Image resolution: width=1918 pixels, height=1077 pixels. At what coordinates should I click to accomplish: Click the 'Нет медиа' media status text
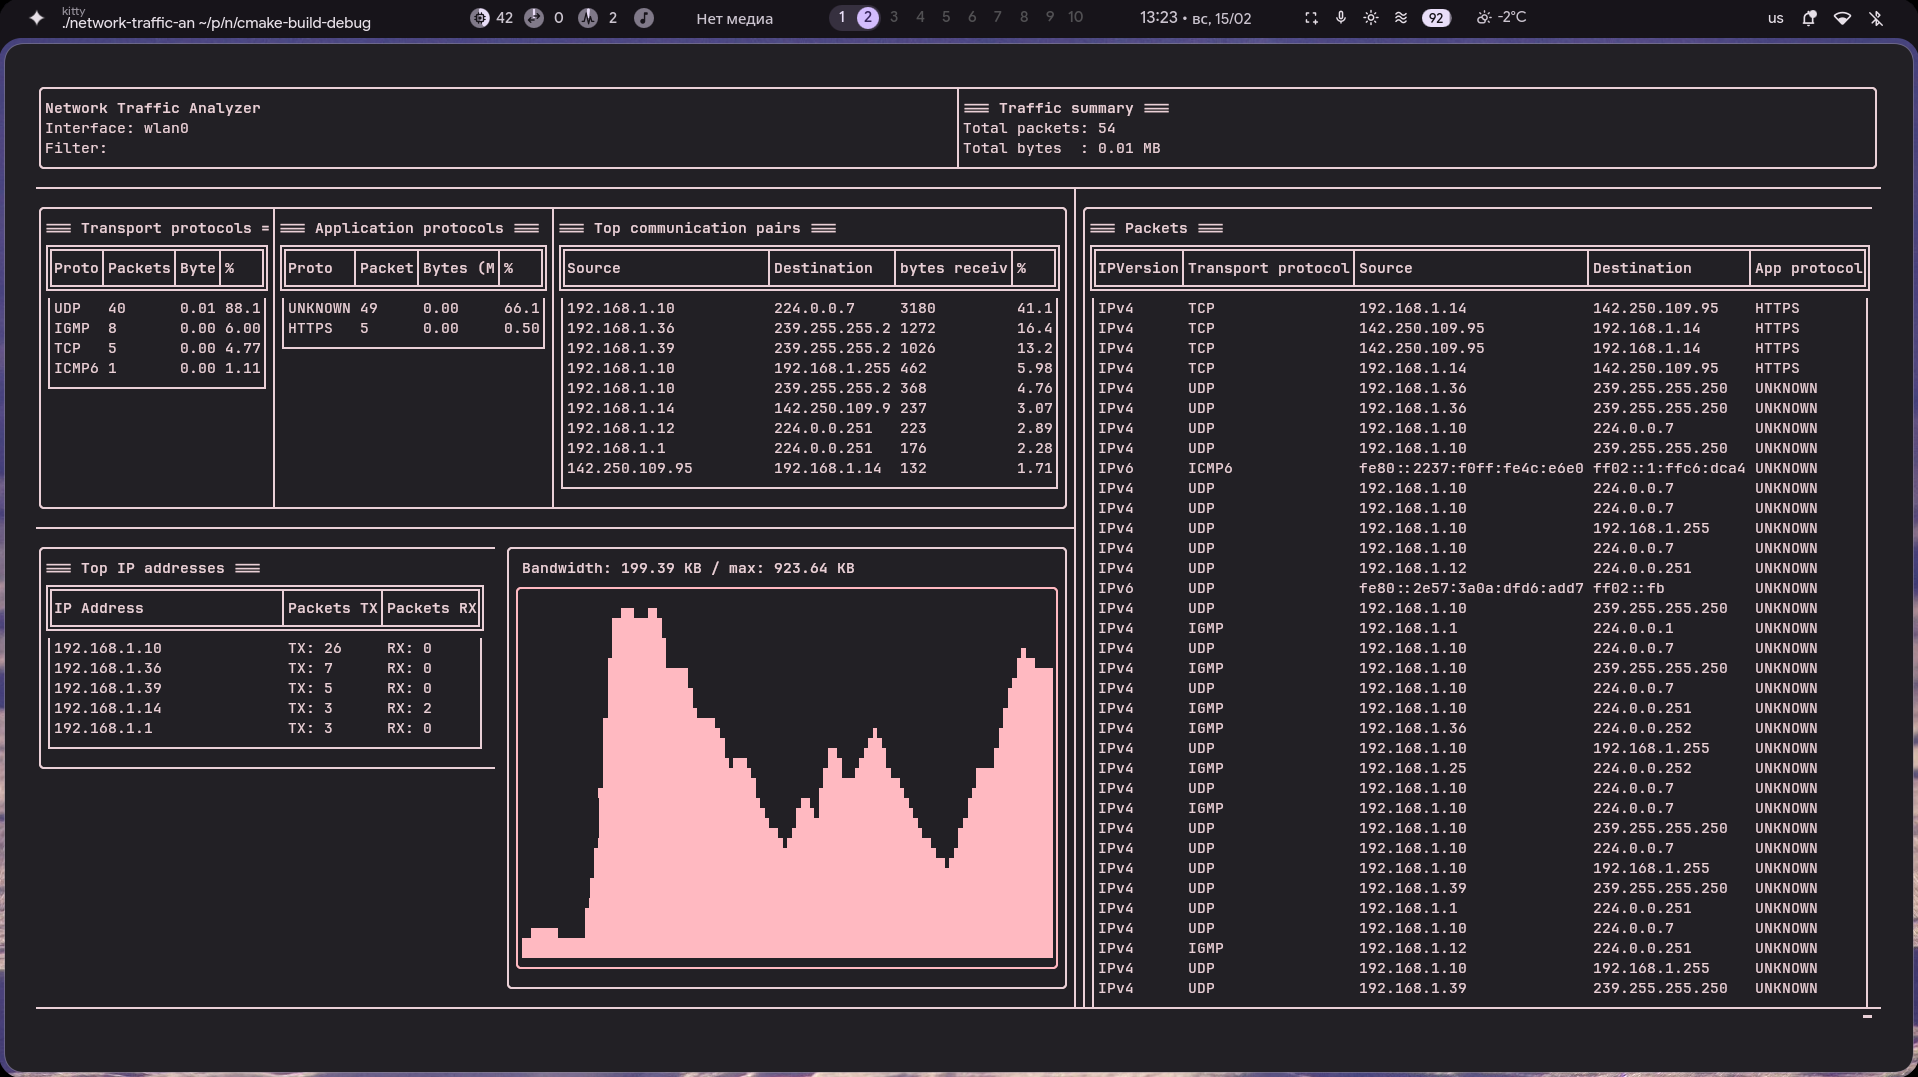point(734,19)
